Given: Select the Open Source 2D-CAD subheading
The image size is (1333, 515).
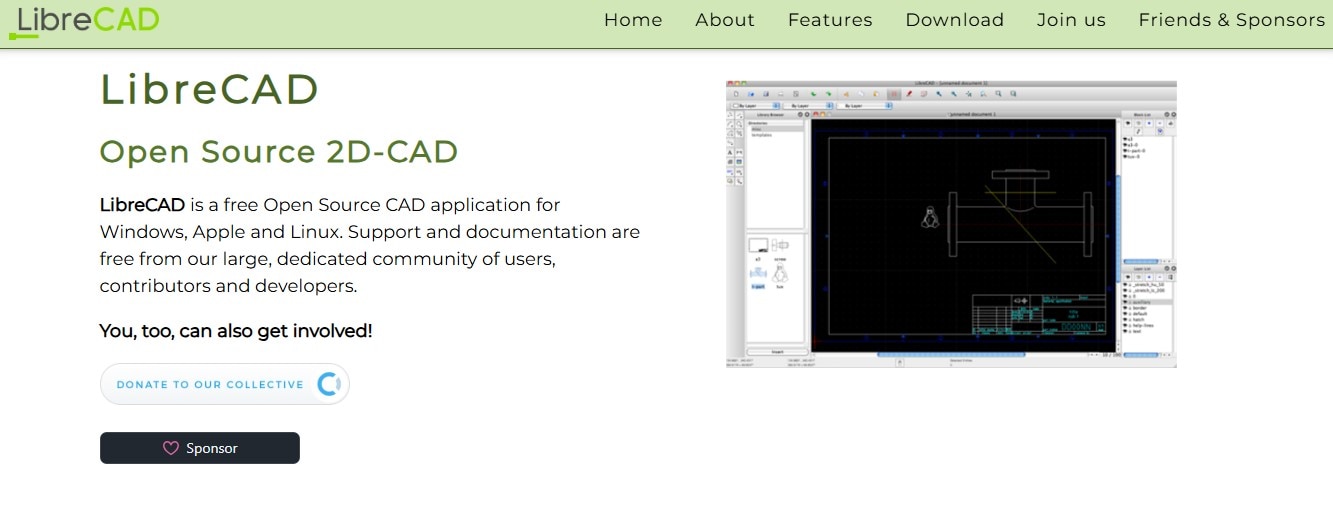Looking at the screenshot, I should tap(279, 152).
